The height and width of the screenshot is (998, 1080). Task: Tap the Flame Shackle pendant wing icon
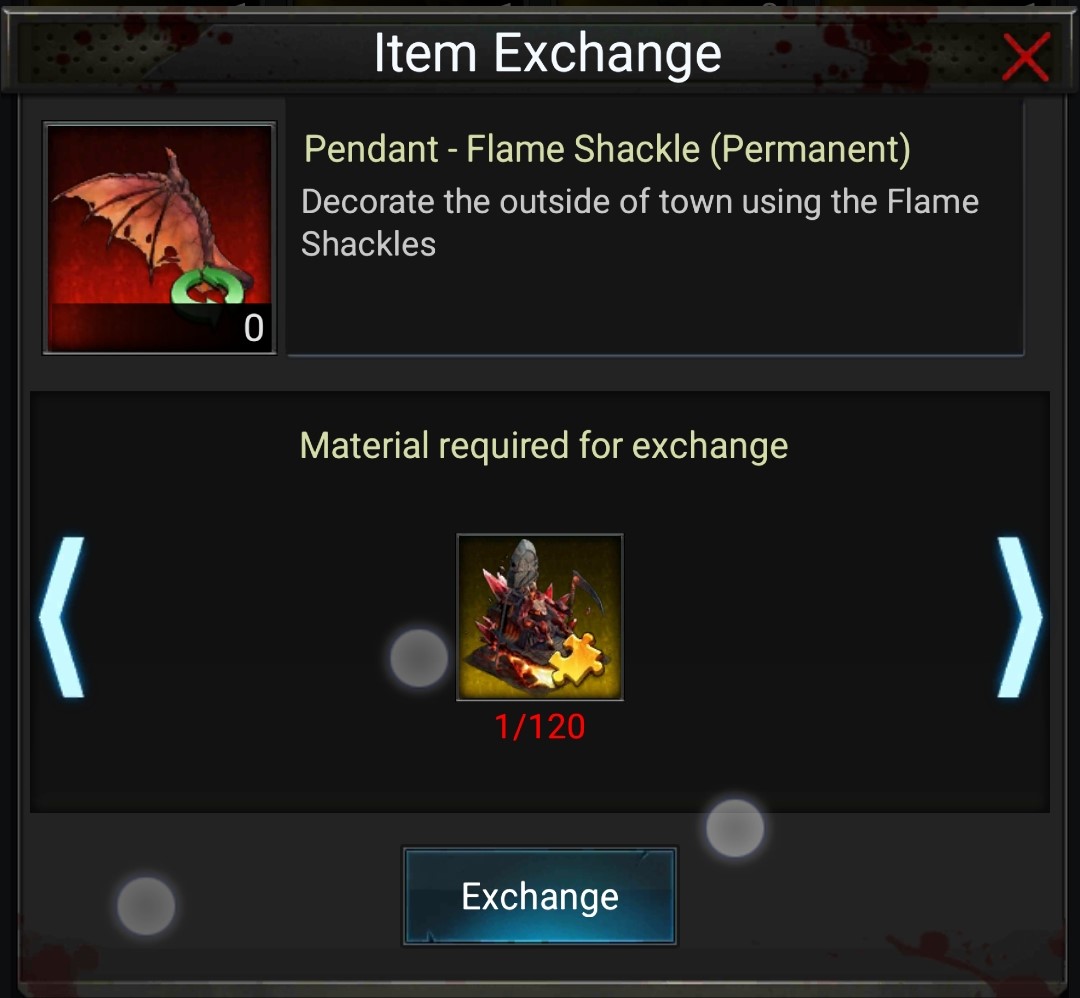tap(160, 238)
